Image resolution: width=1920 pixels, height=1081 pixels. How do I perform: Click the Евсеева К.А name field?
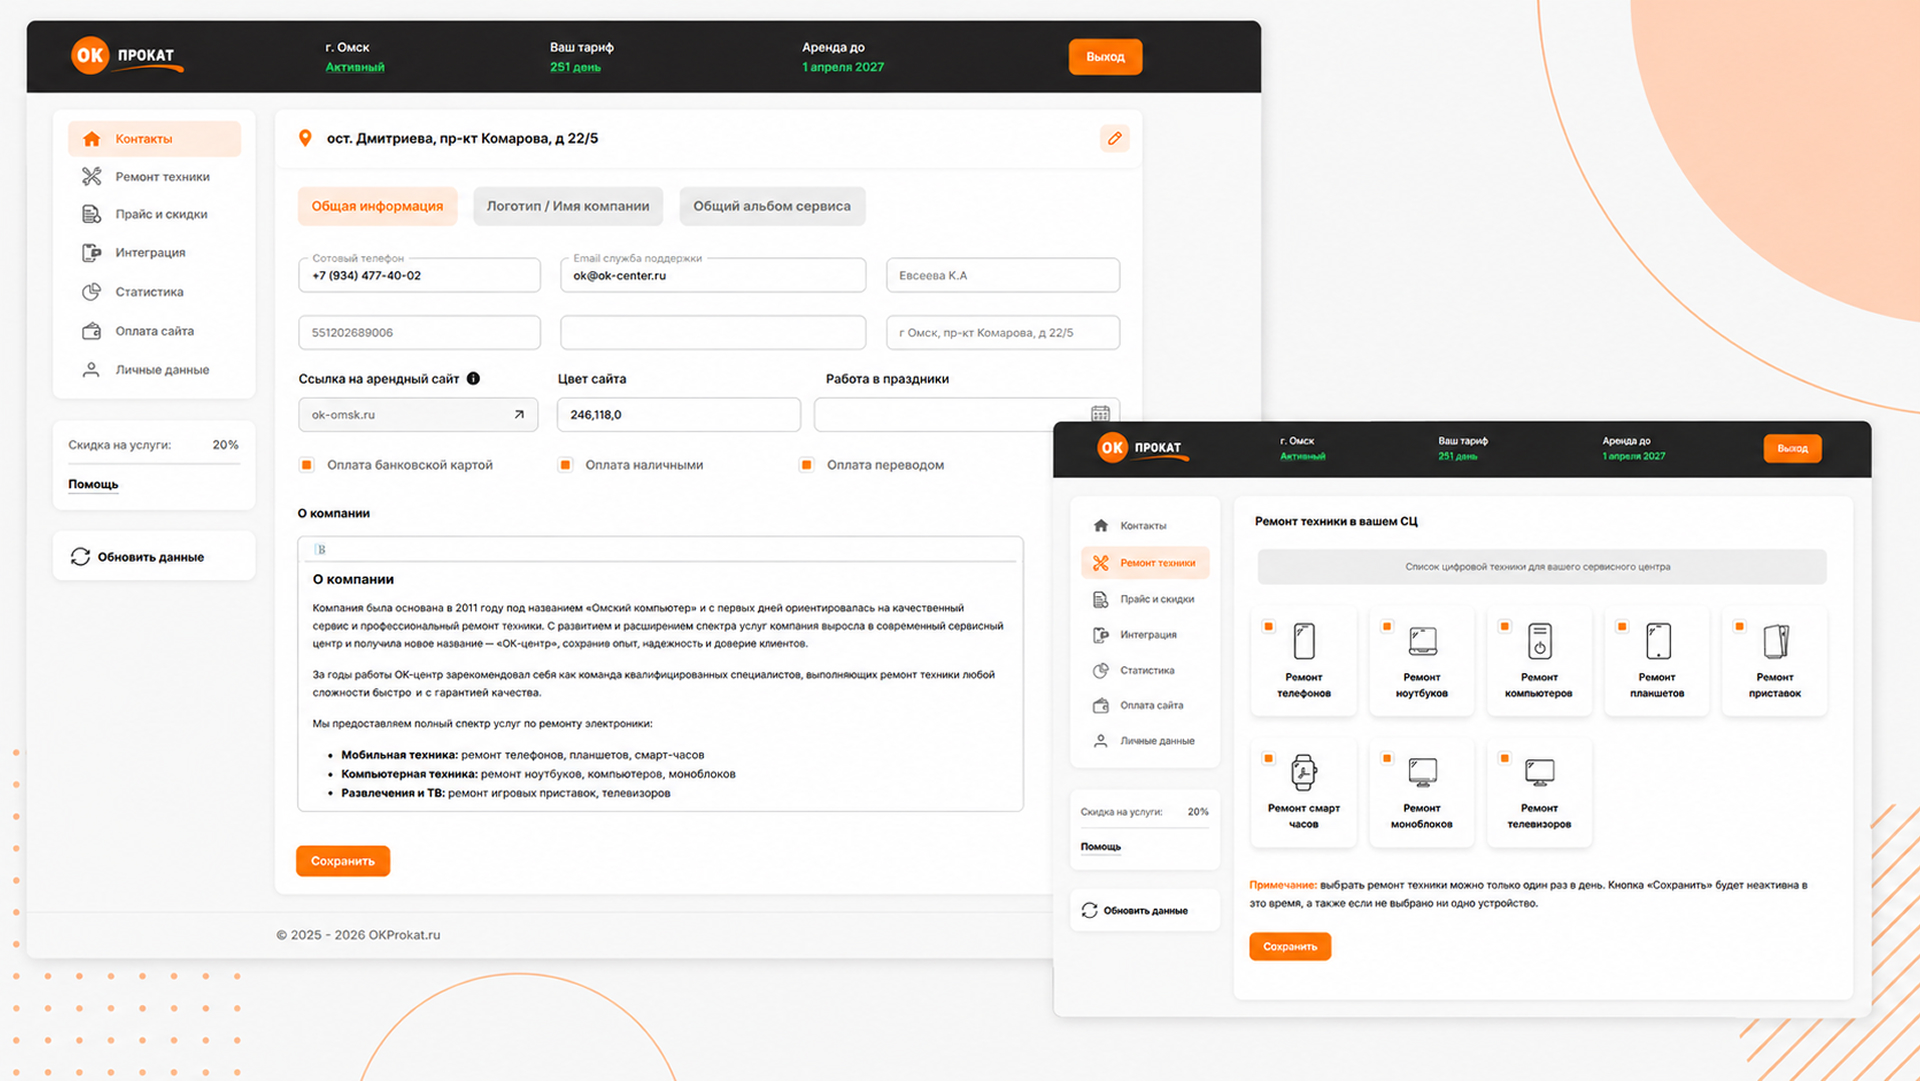[x=1003, y=275]
